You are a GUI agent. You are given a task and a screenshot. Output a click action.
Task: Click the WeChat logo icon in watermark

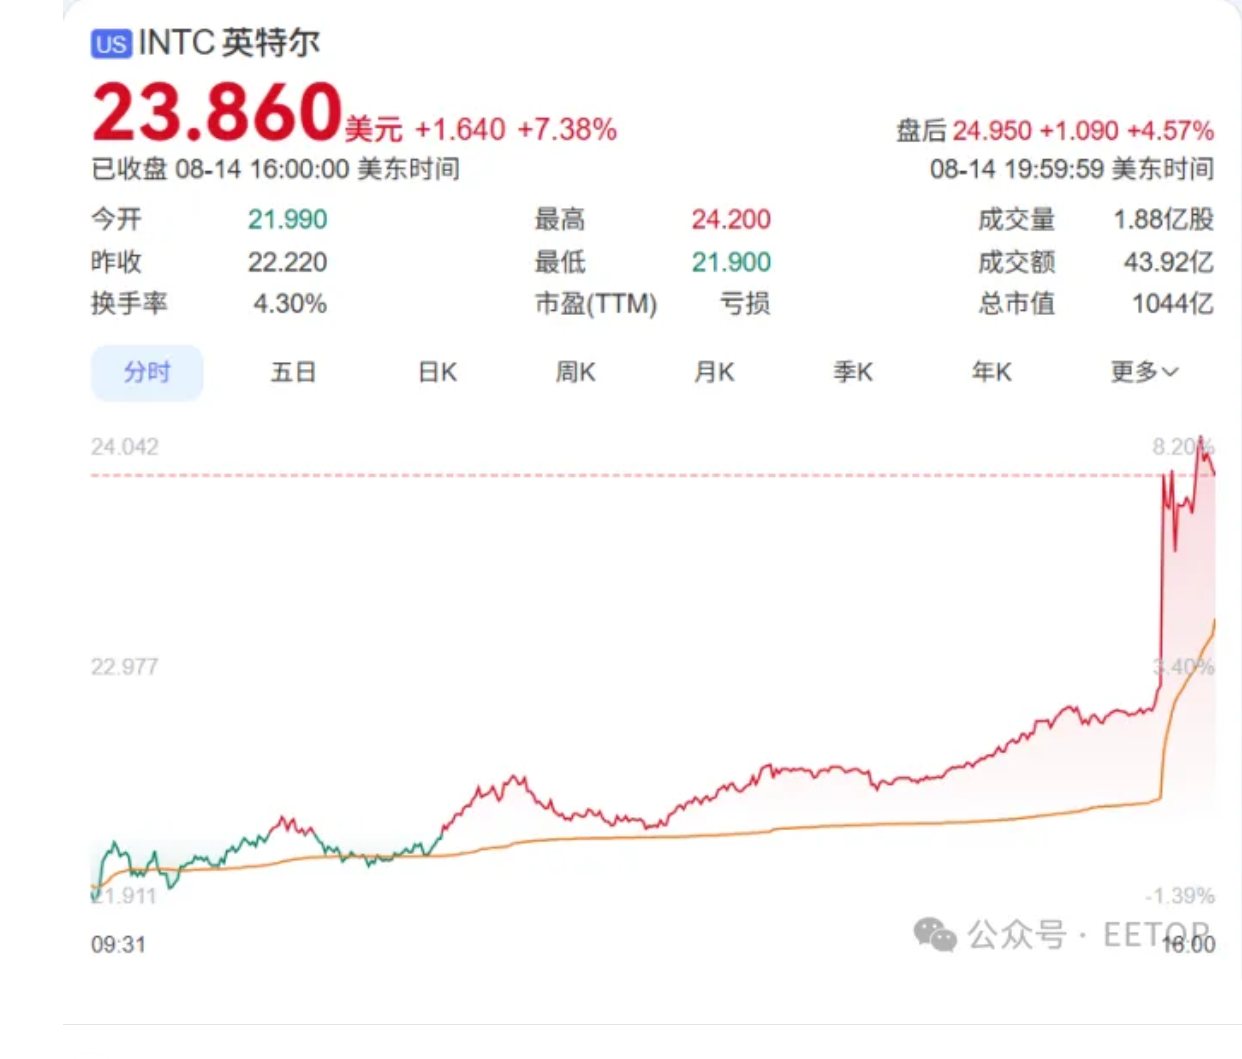click(x=935, y=935)
